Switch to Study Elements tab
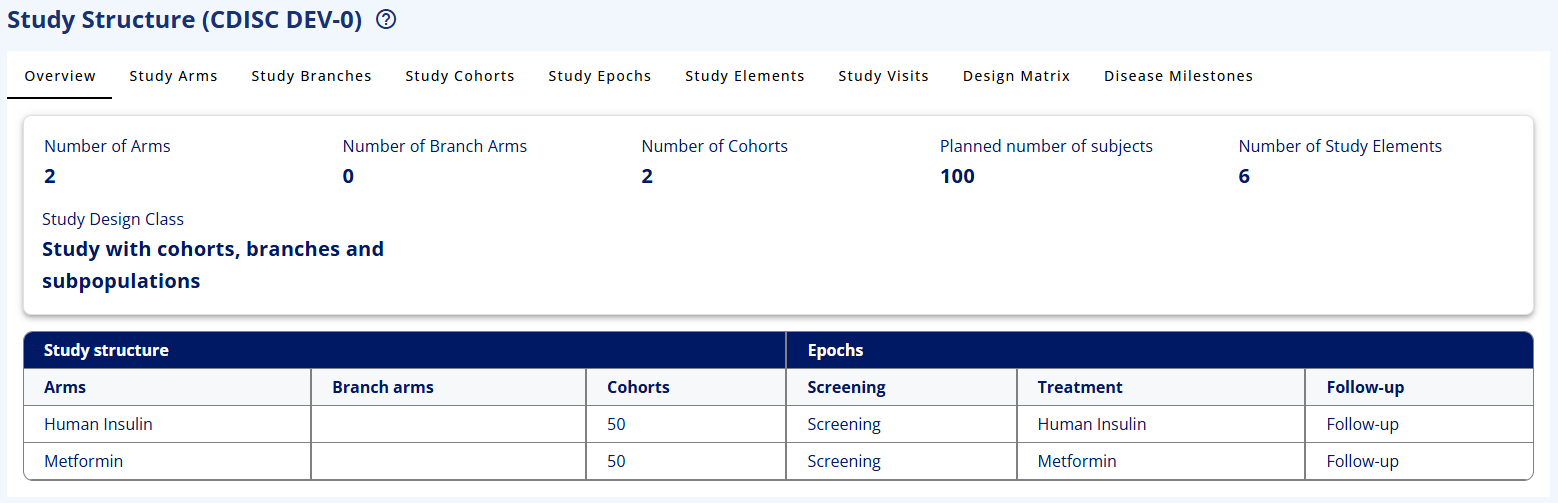 pos(745,76)
